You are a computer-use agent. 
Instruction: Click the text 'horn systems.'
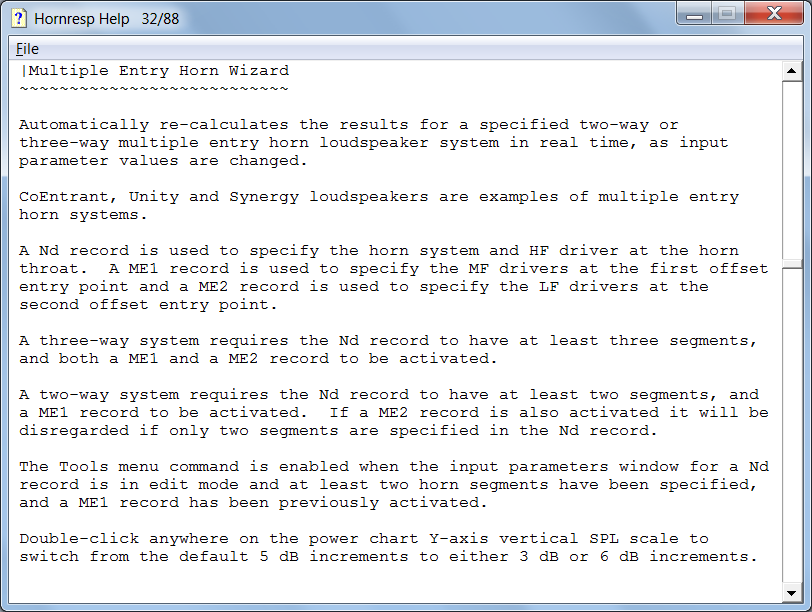pyautogui.click(x=83, y=214)
